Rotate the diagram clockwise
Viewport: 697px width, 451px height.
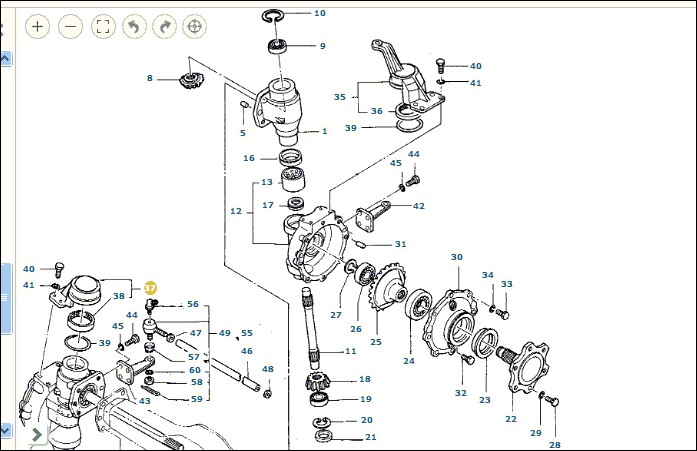164,27
